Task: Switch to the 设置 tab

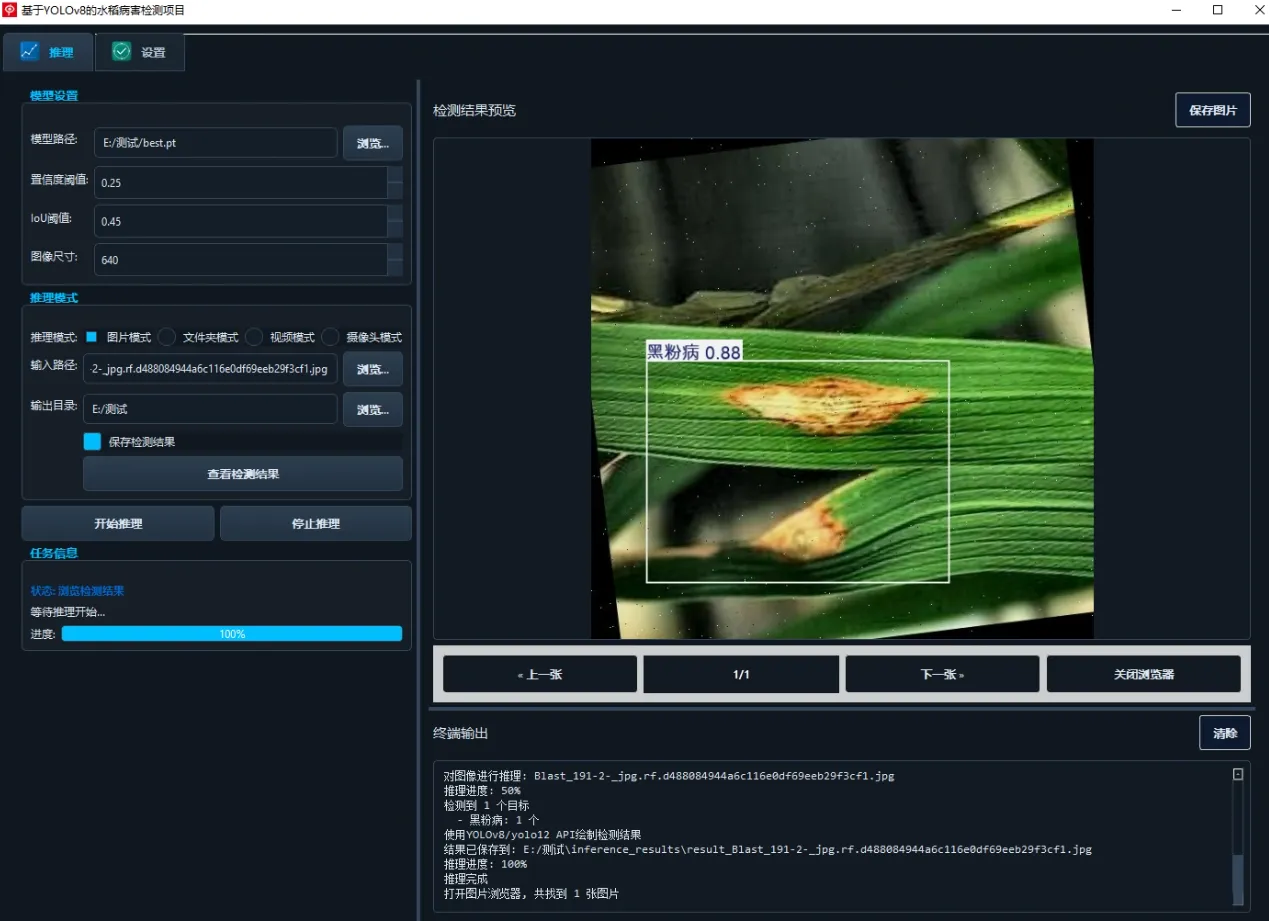Action: coord(139,52)
